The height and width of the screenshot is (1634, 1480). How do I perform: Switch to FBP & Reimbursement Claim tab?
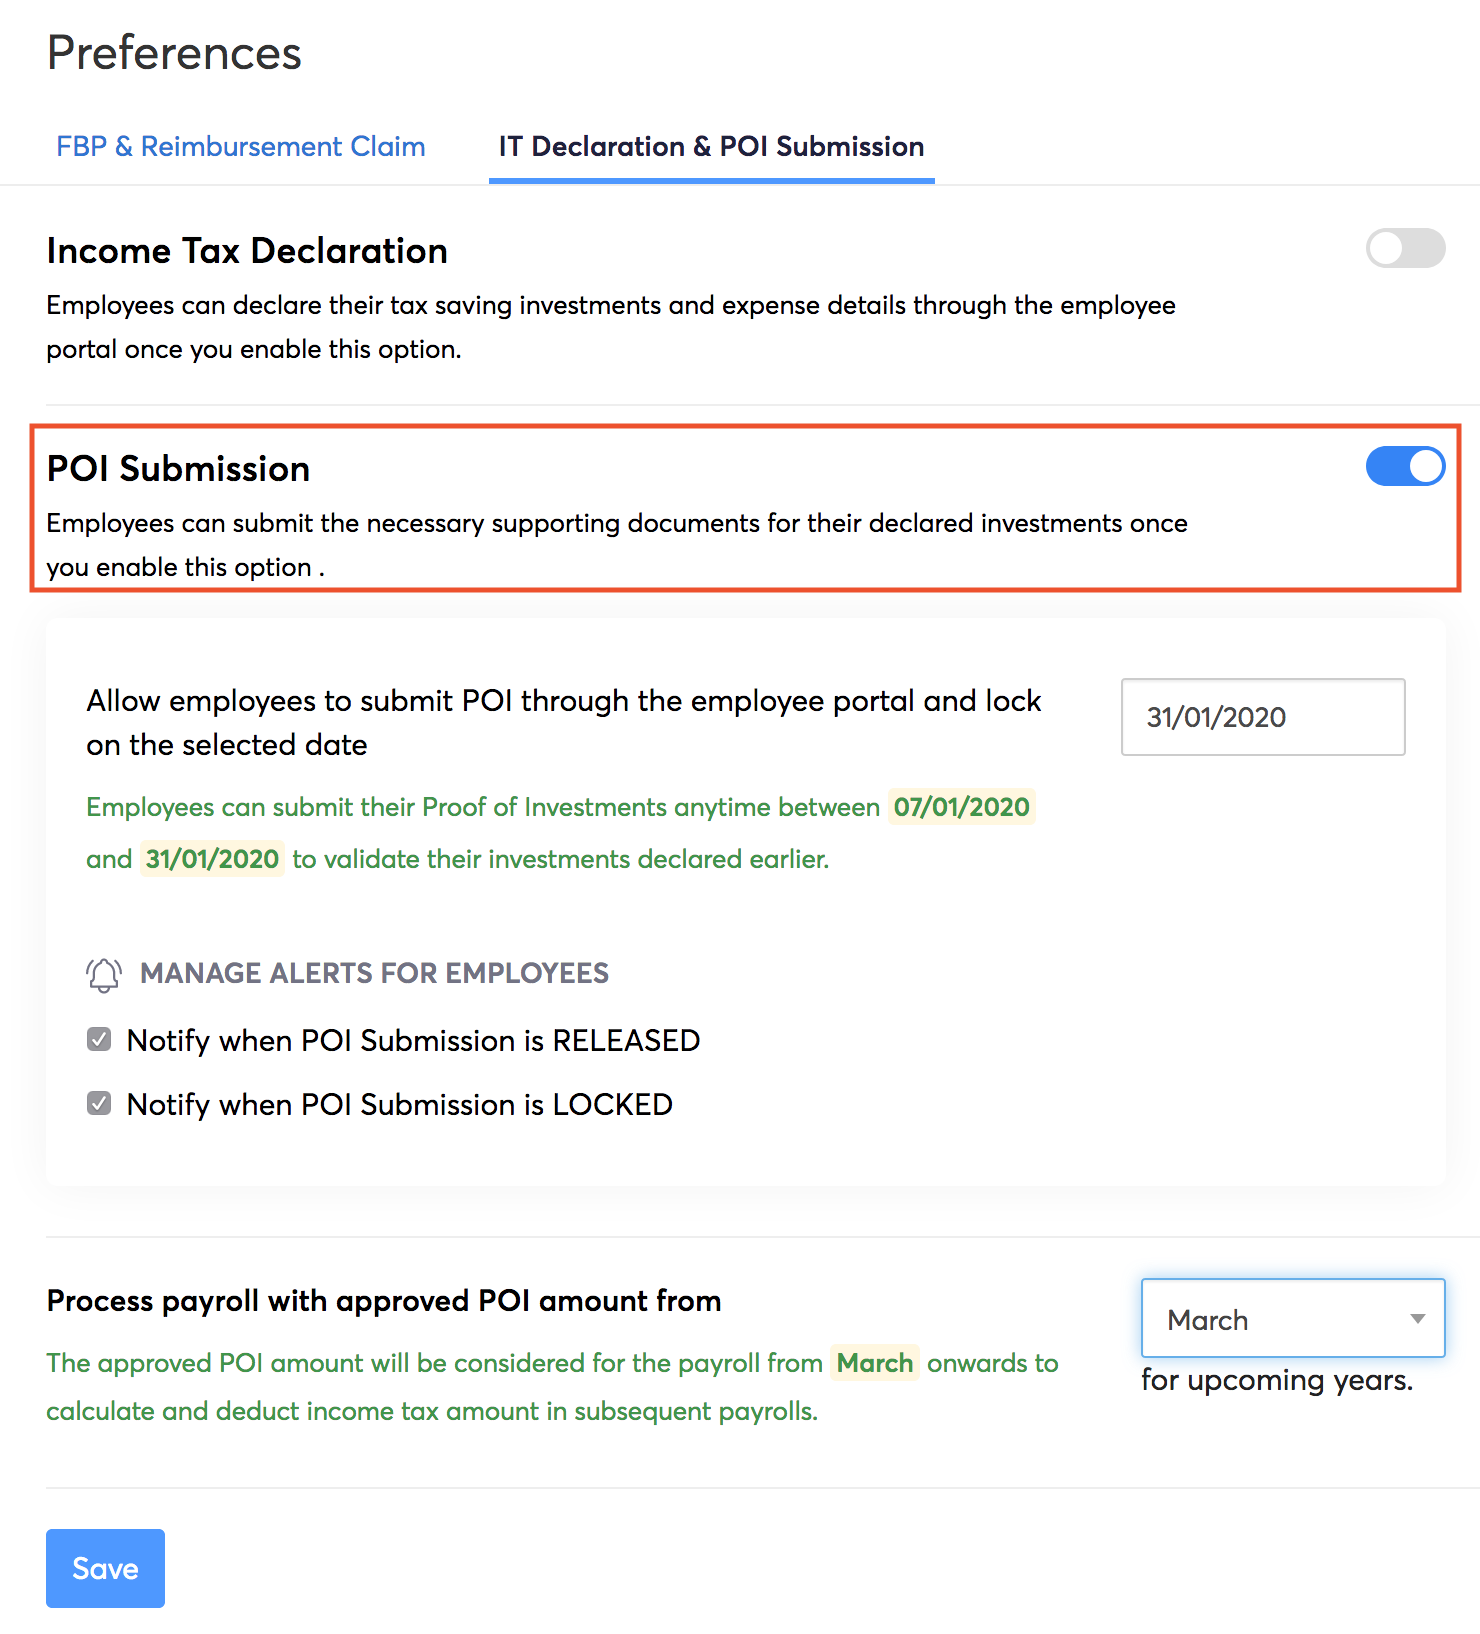(240, 147)
